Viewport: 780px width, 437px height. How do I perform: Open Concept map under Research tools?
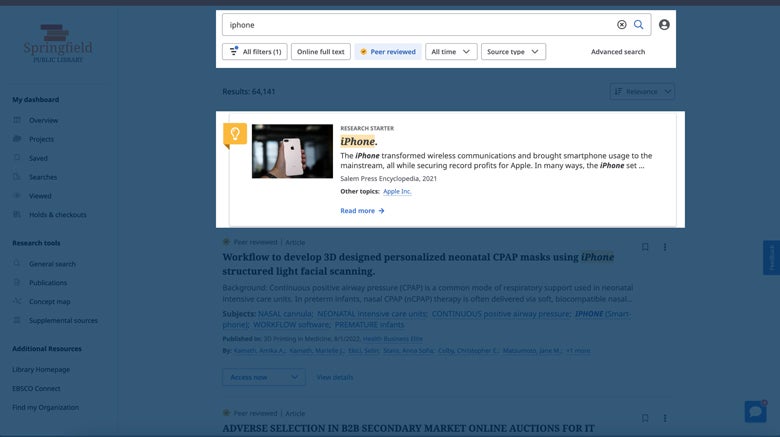point(50,301)
